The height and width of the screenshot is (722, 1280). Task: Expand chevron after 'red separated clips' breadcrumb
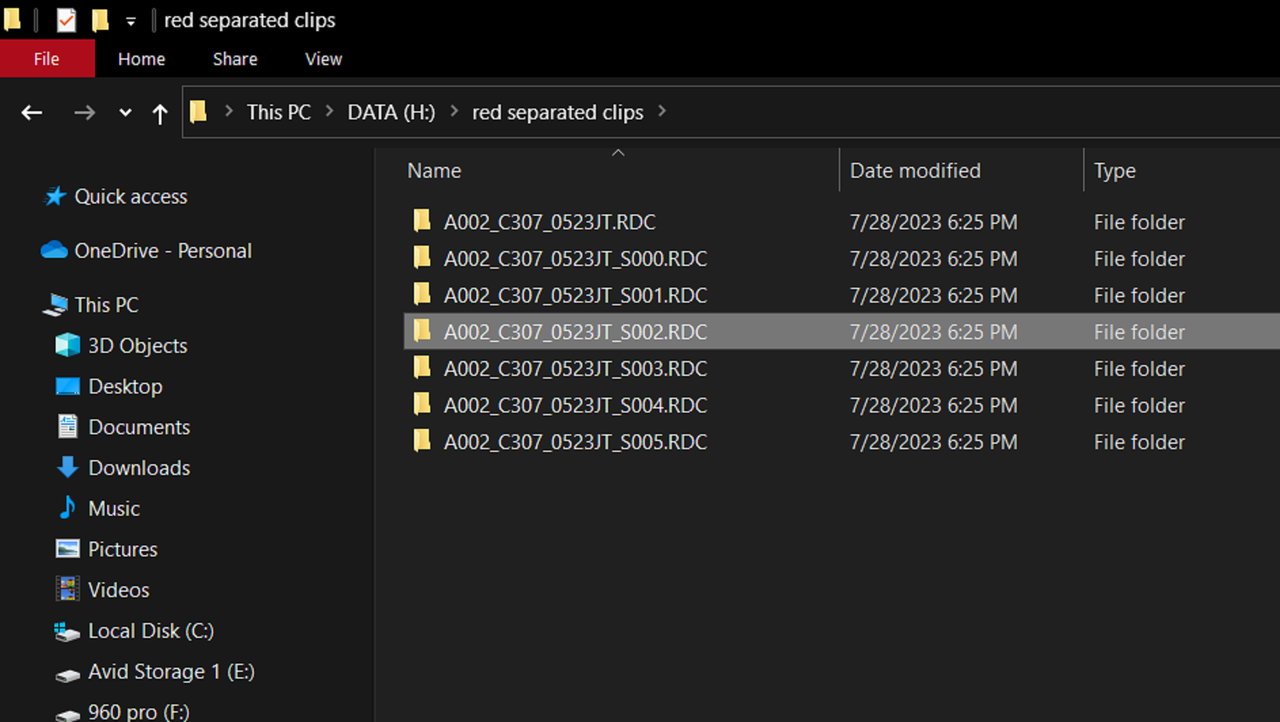click(x=662, y=112)
